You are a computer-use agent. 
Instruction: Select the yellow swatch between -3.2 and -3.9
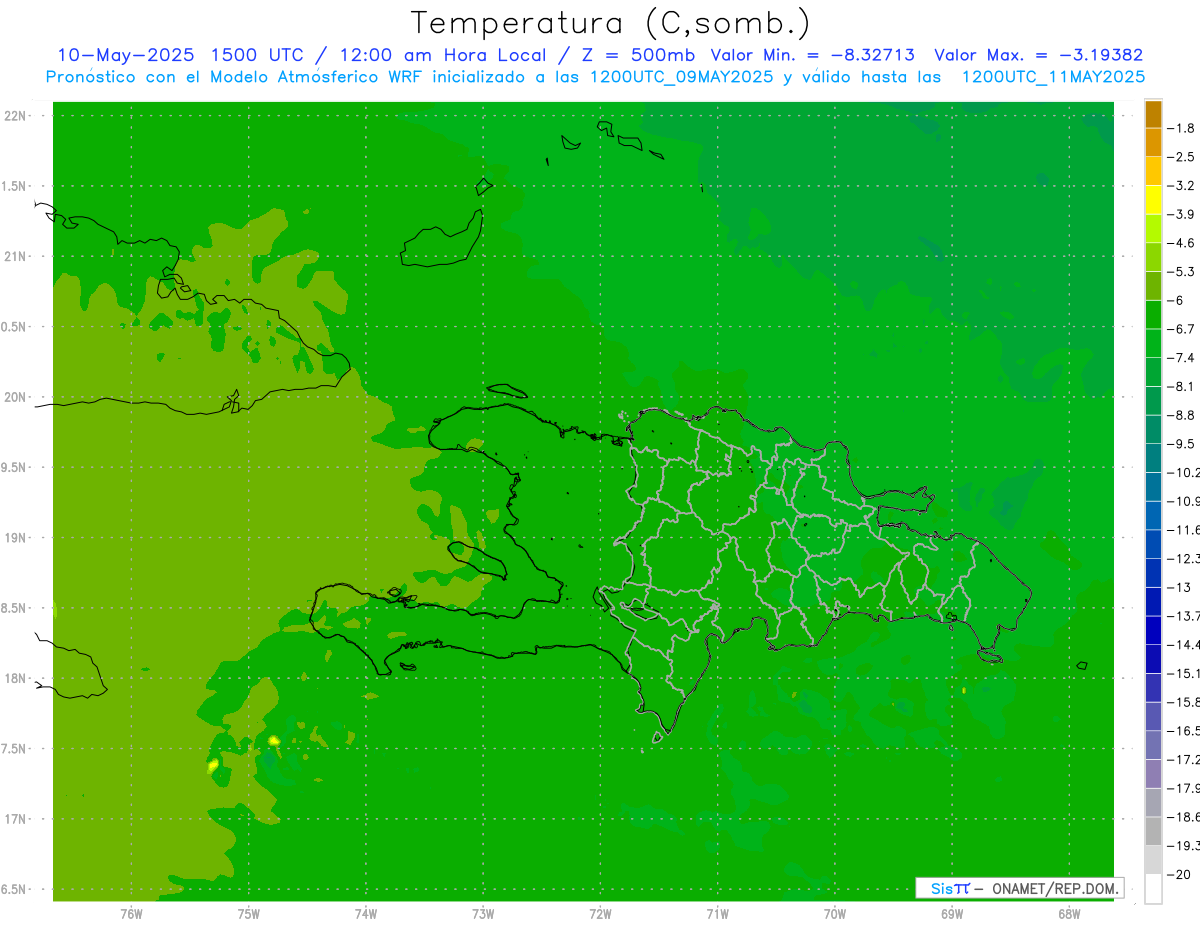click(x=1153, y=200)
